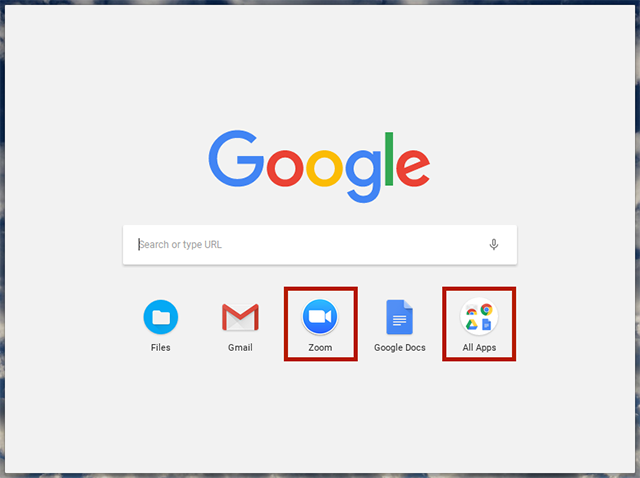640x478 pixels.
Task: Click the Files label text
Action: click(160, 347)
